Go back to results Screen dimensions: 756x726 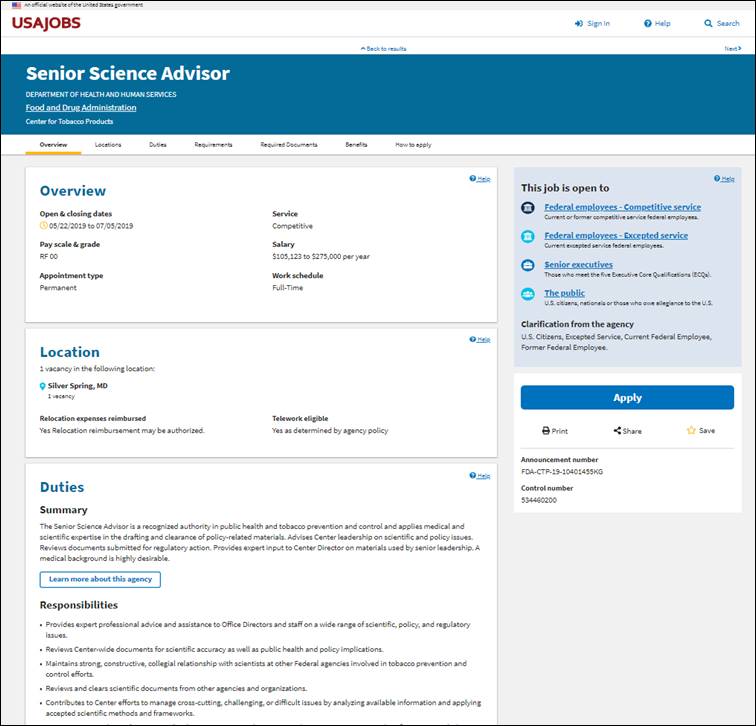383,49
